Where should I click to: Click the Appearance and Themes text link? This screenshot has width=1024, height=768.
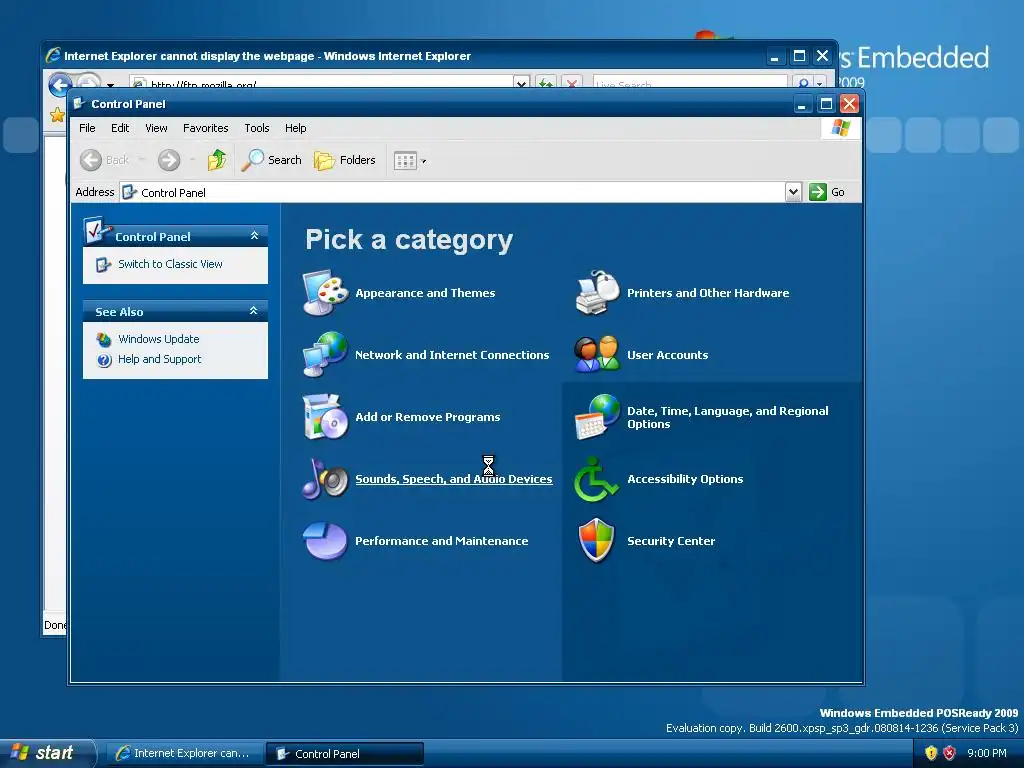[x=425, y=293]
